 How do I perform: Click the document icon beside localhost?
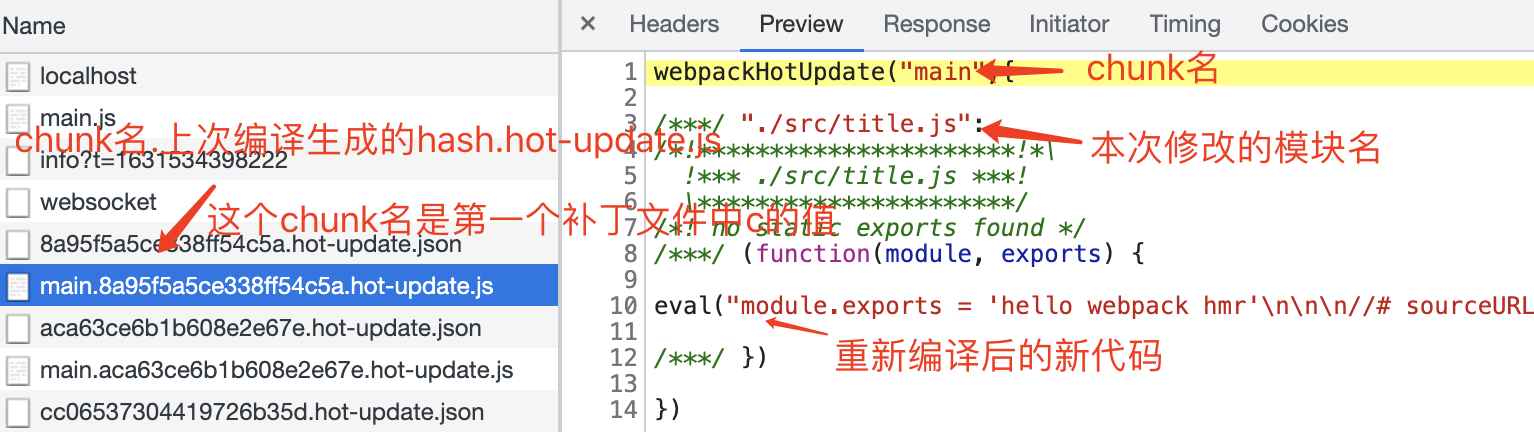coord(18,76)
